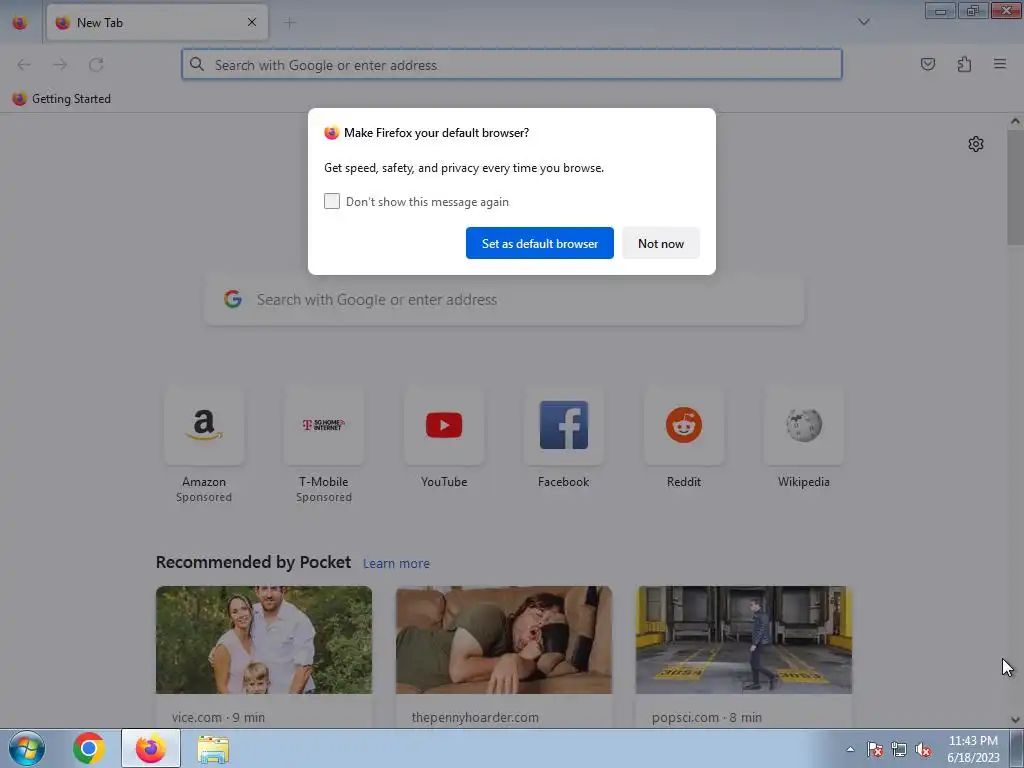Viewport: 1024px width, 768px height.
Task: Focus the page Google search field
Action: click(504, 300)
